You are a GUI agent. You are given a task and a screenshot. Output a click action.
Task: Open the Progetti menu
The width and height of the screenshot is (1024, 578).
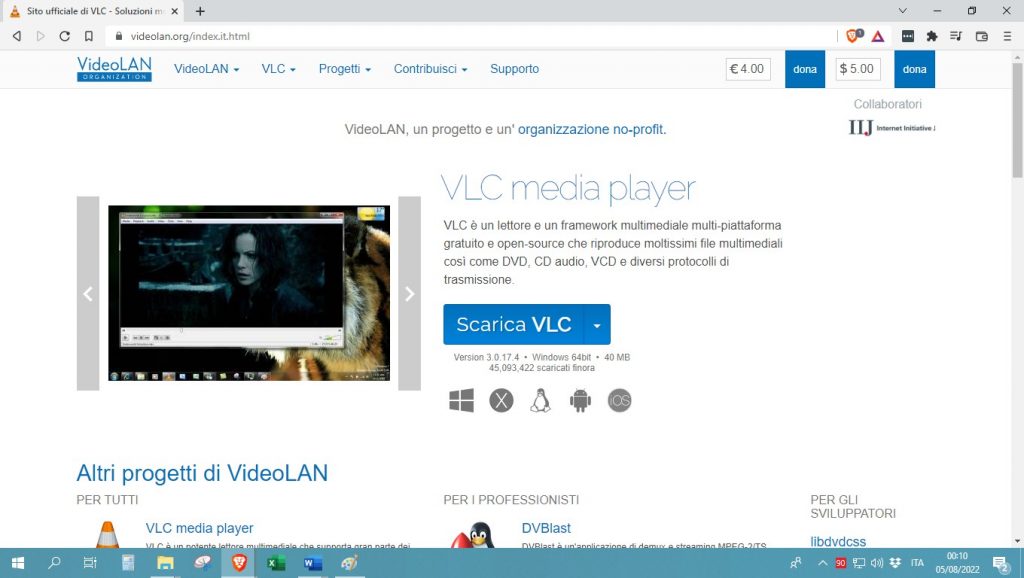pos(343,69)
